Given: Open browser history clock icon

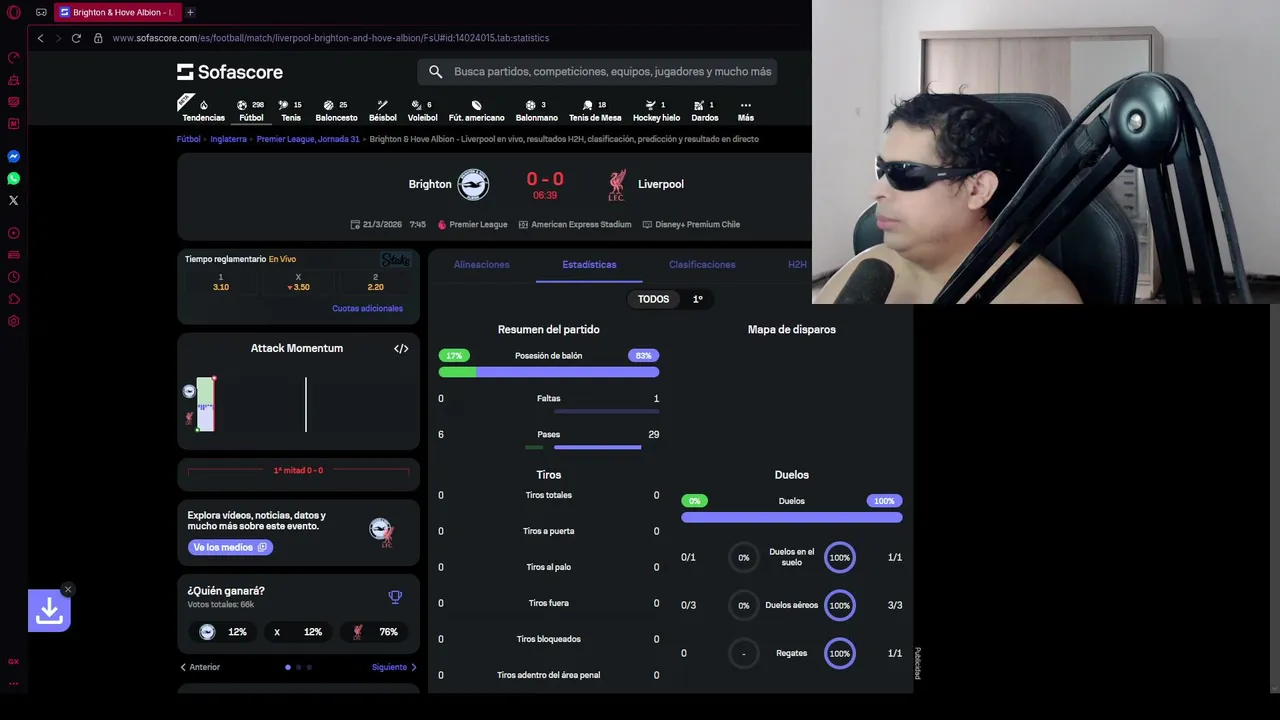Looking at the screenshot, I should (x=14, y=277).
